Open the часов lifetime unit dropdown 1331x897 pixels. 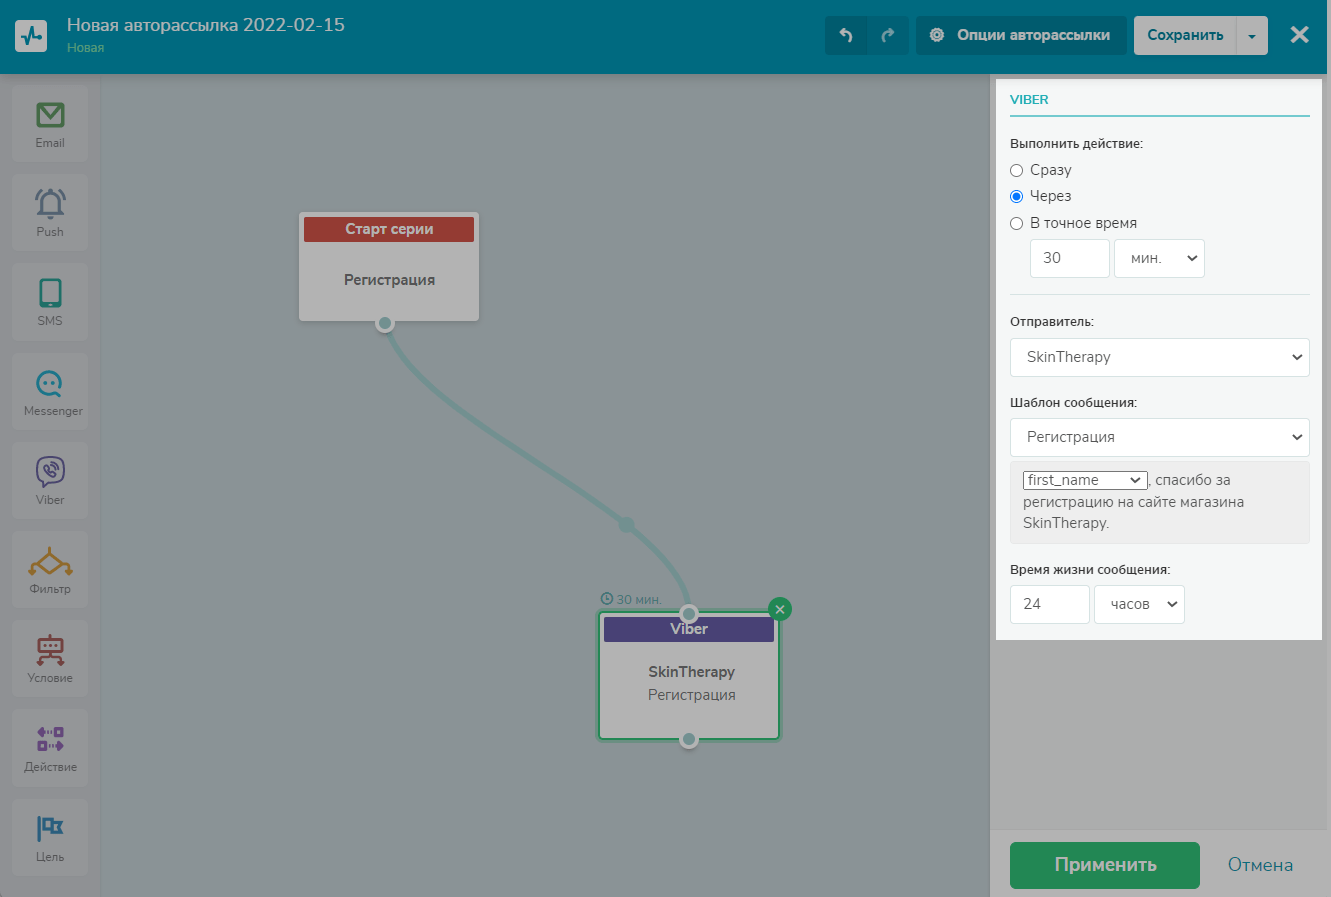coord(1139,604)
